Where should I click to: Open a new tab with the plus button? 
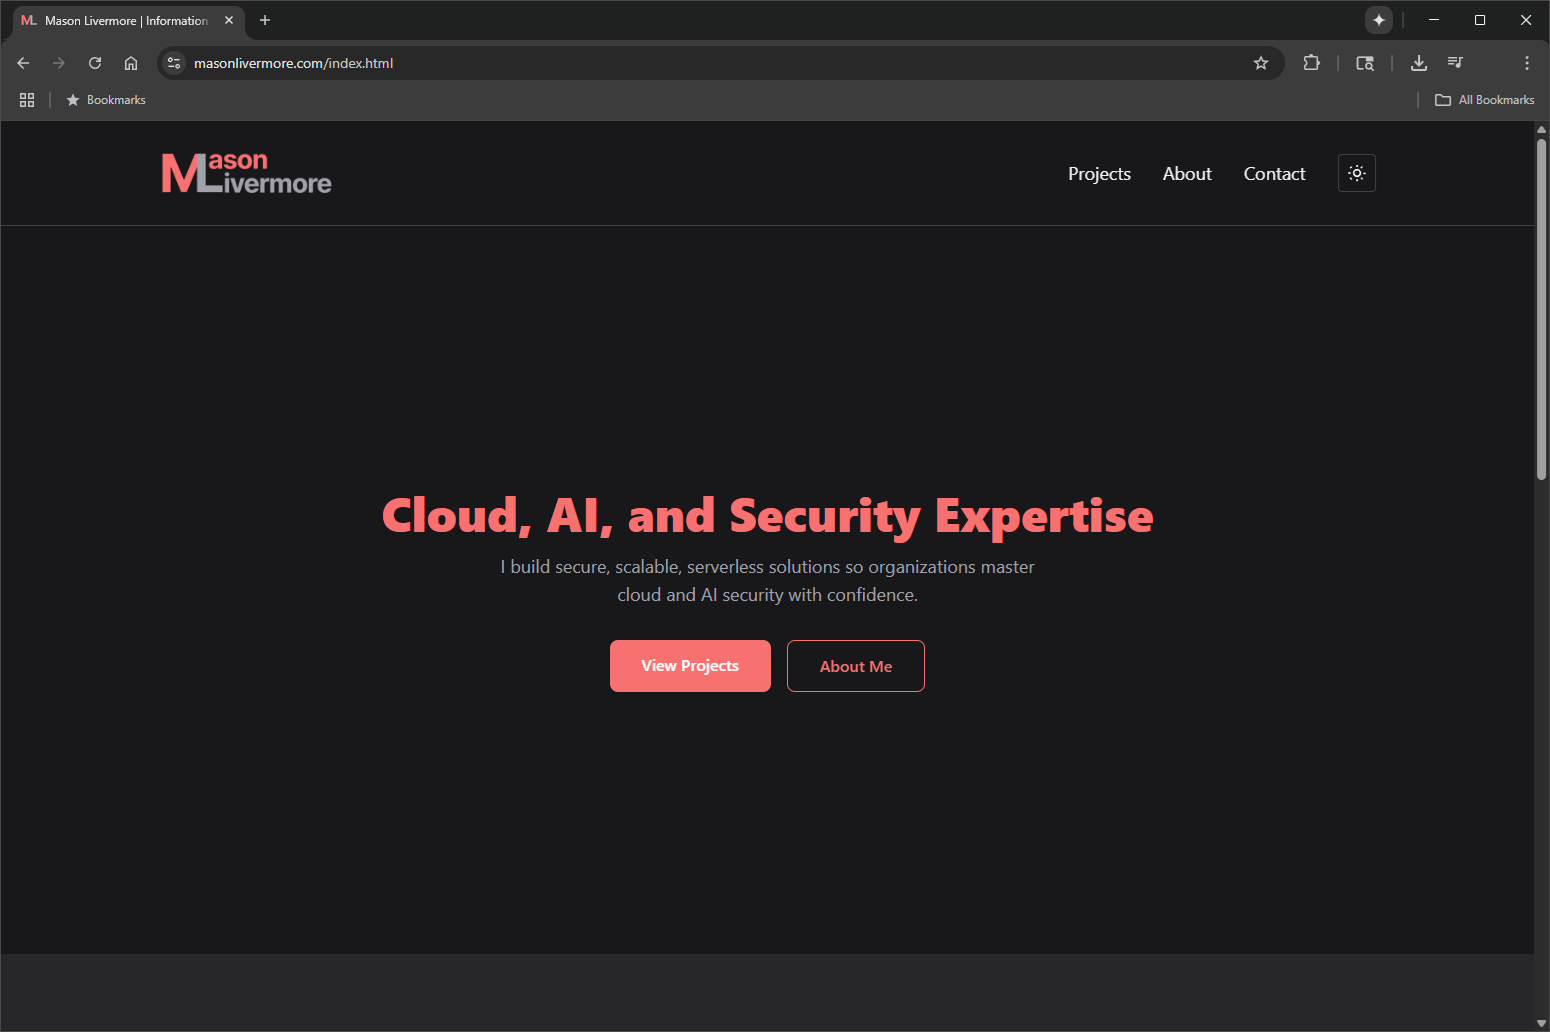(x=265, y=20)
